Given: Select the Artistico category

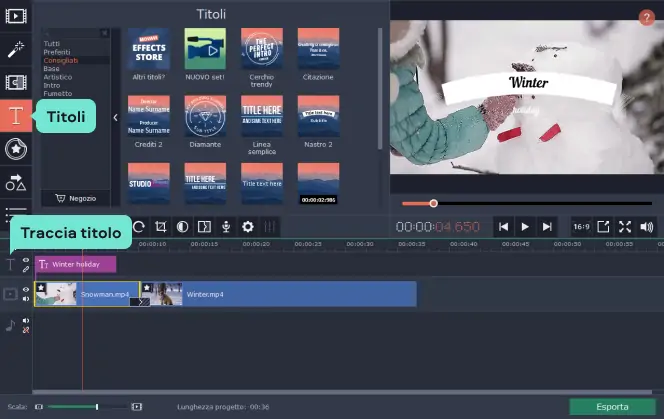Looking at the screenshot, I should coord(58,77).
